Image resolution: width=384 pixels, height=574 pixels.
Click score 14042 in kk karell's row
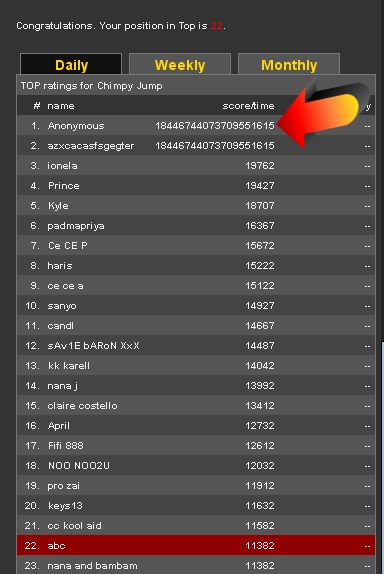click(x=260, y=366)
